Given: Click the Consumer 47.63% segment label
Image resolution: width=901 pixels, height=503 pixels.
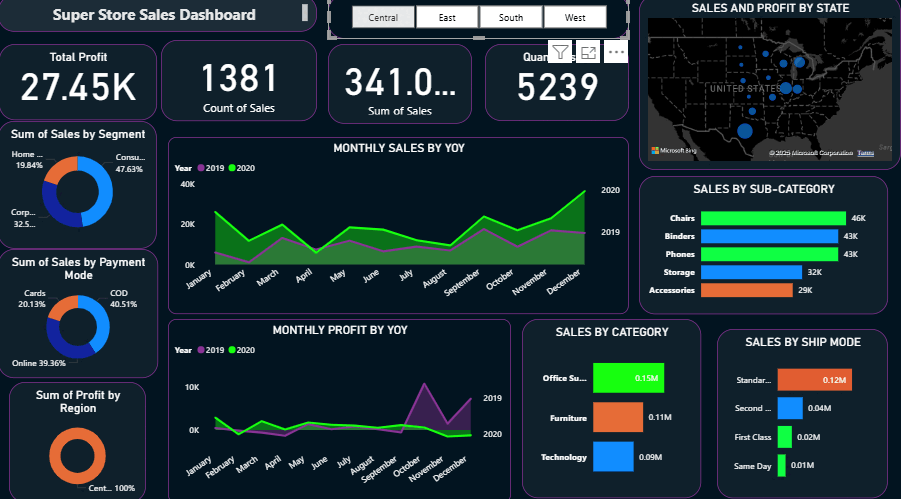Looking at the screenshot, I should (130, 163).
